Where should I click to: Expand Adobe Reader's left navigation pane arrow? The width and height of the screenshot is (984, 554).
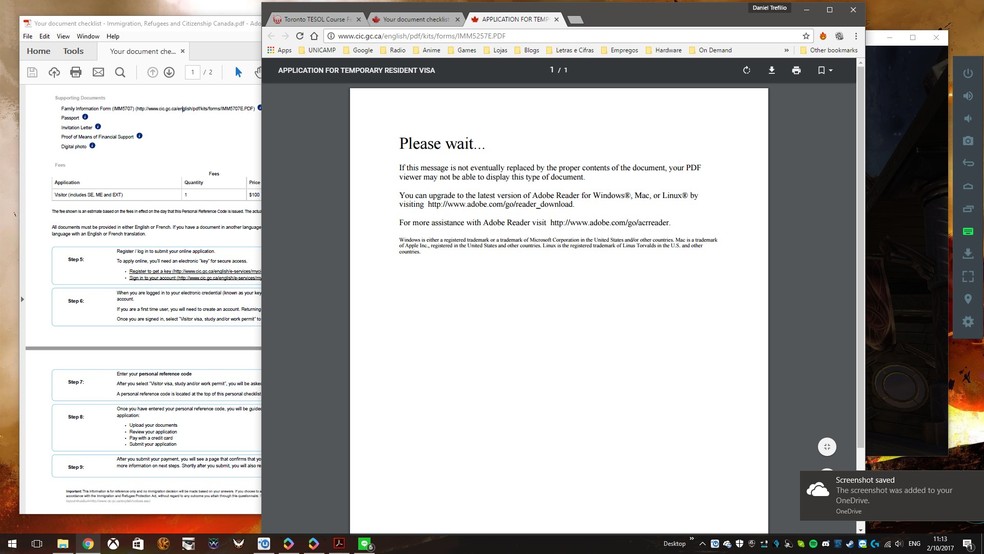click(23, 299)
